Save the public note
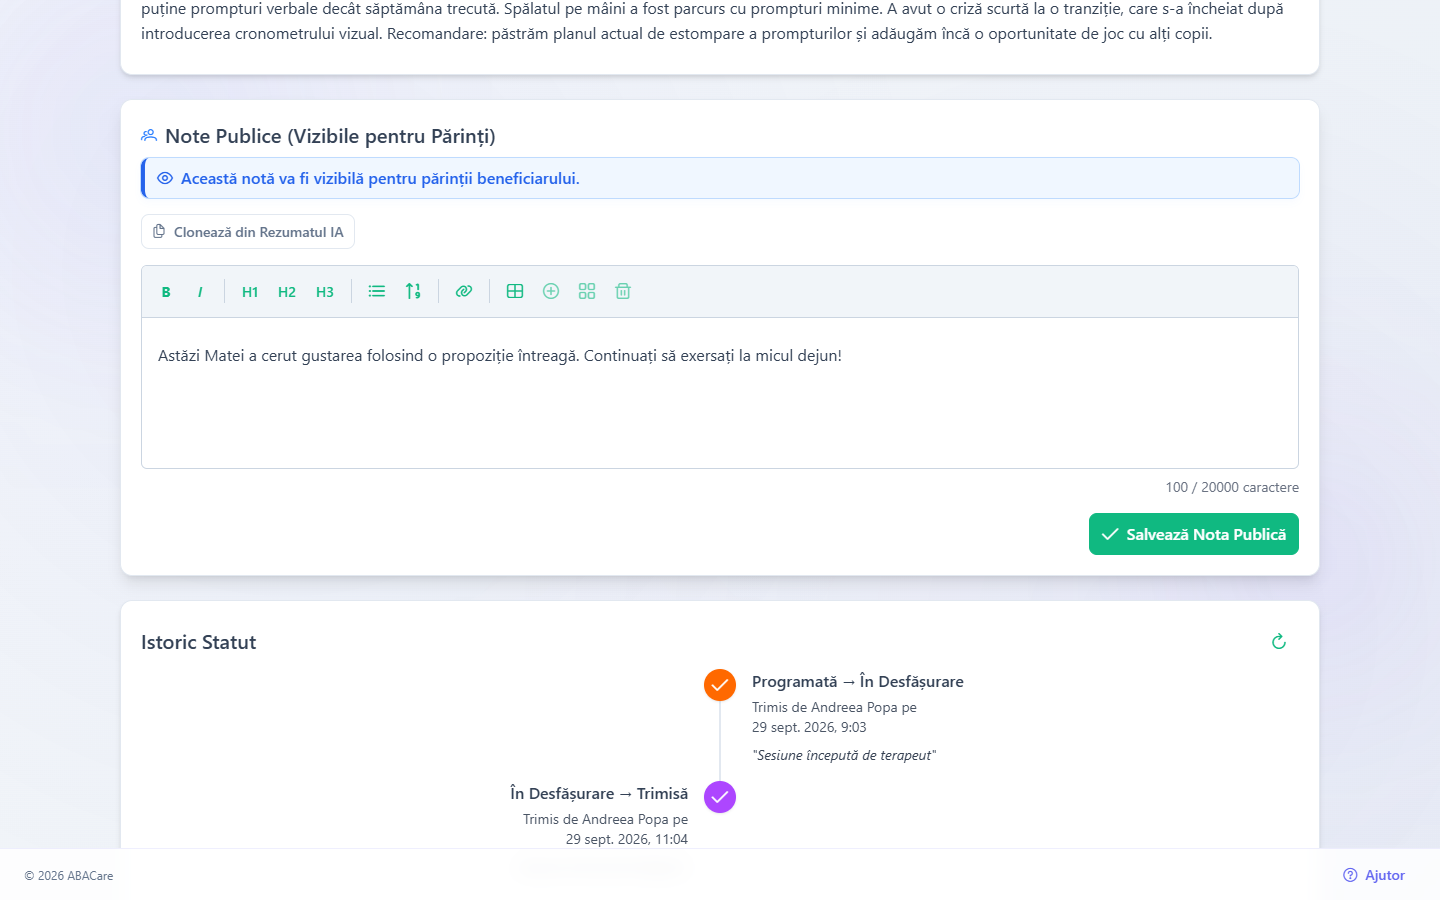Screen dimensions: 1440x900 (x=1194, y=534)
